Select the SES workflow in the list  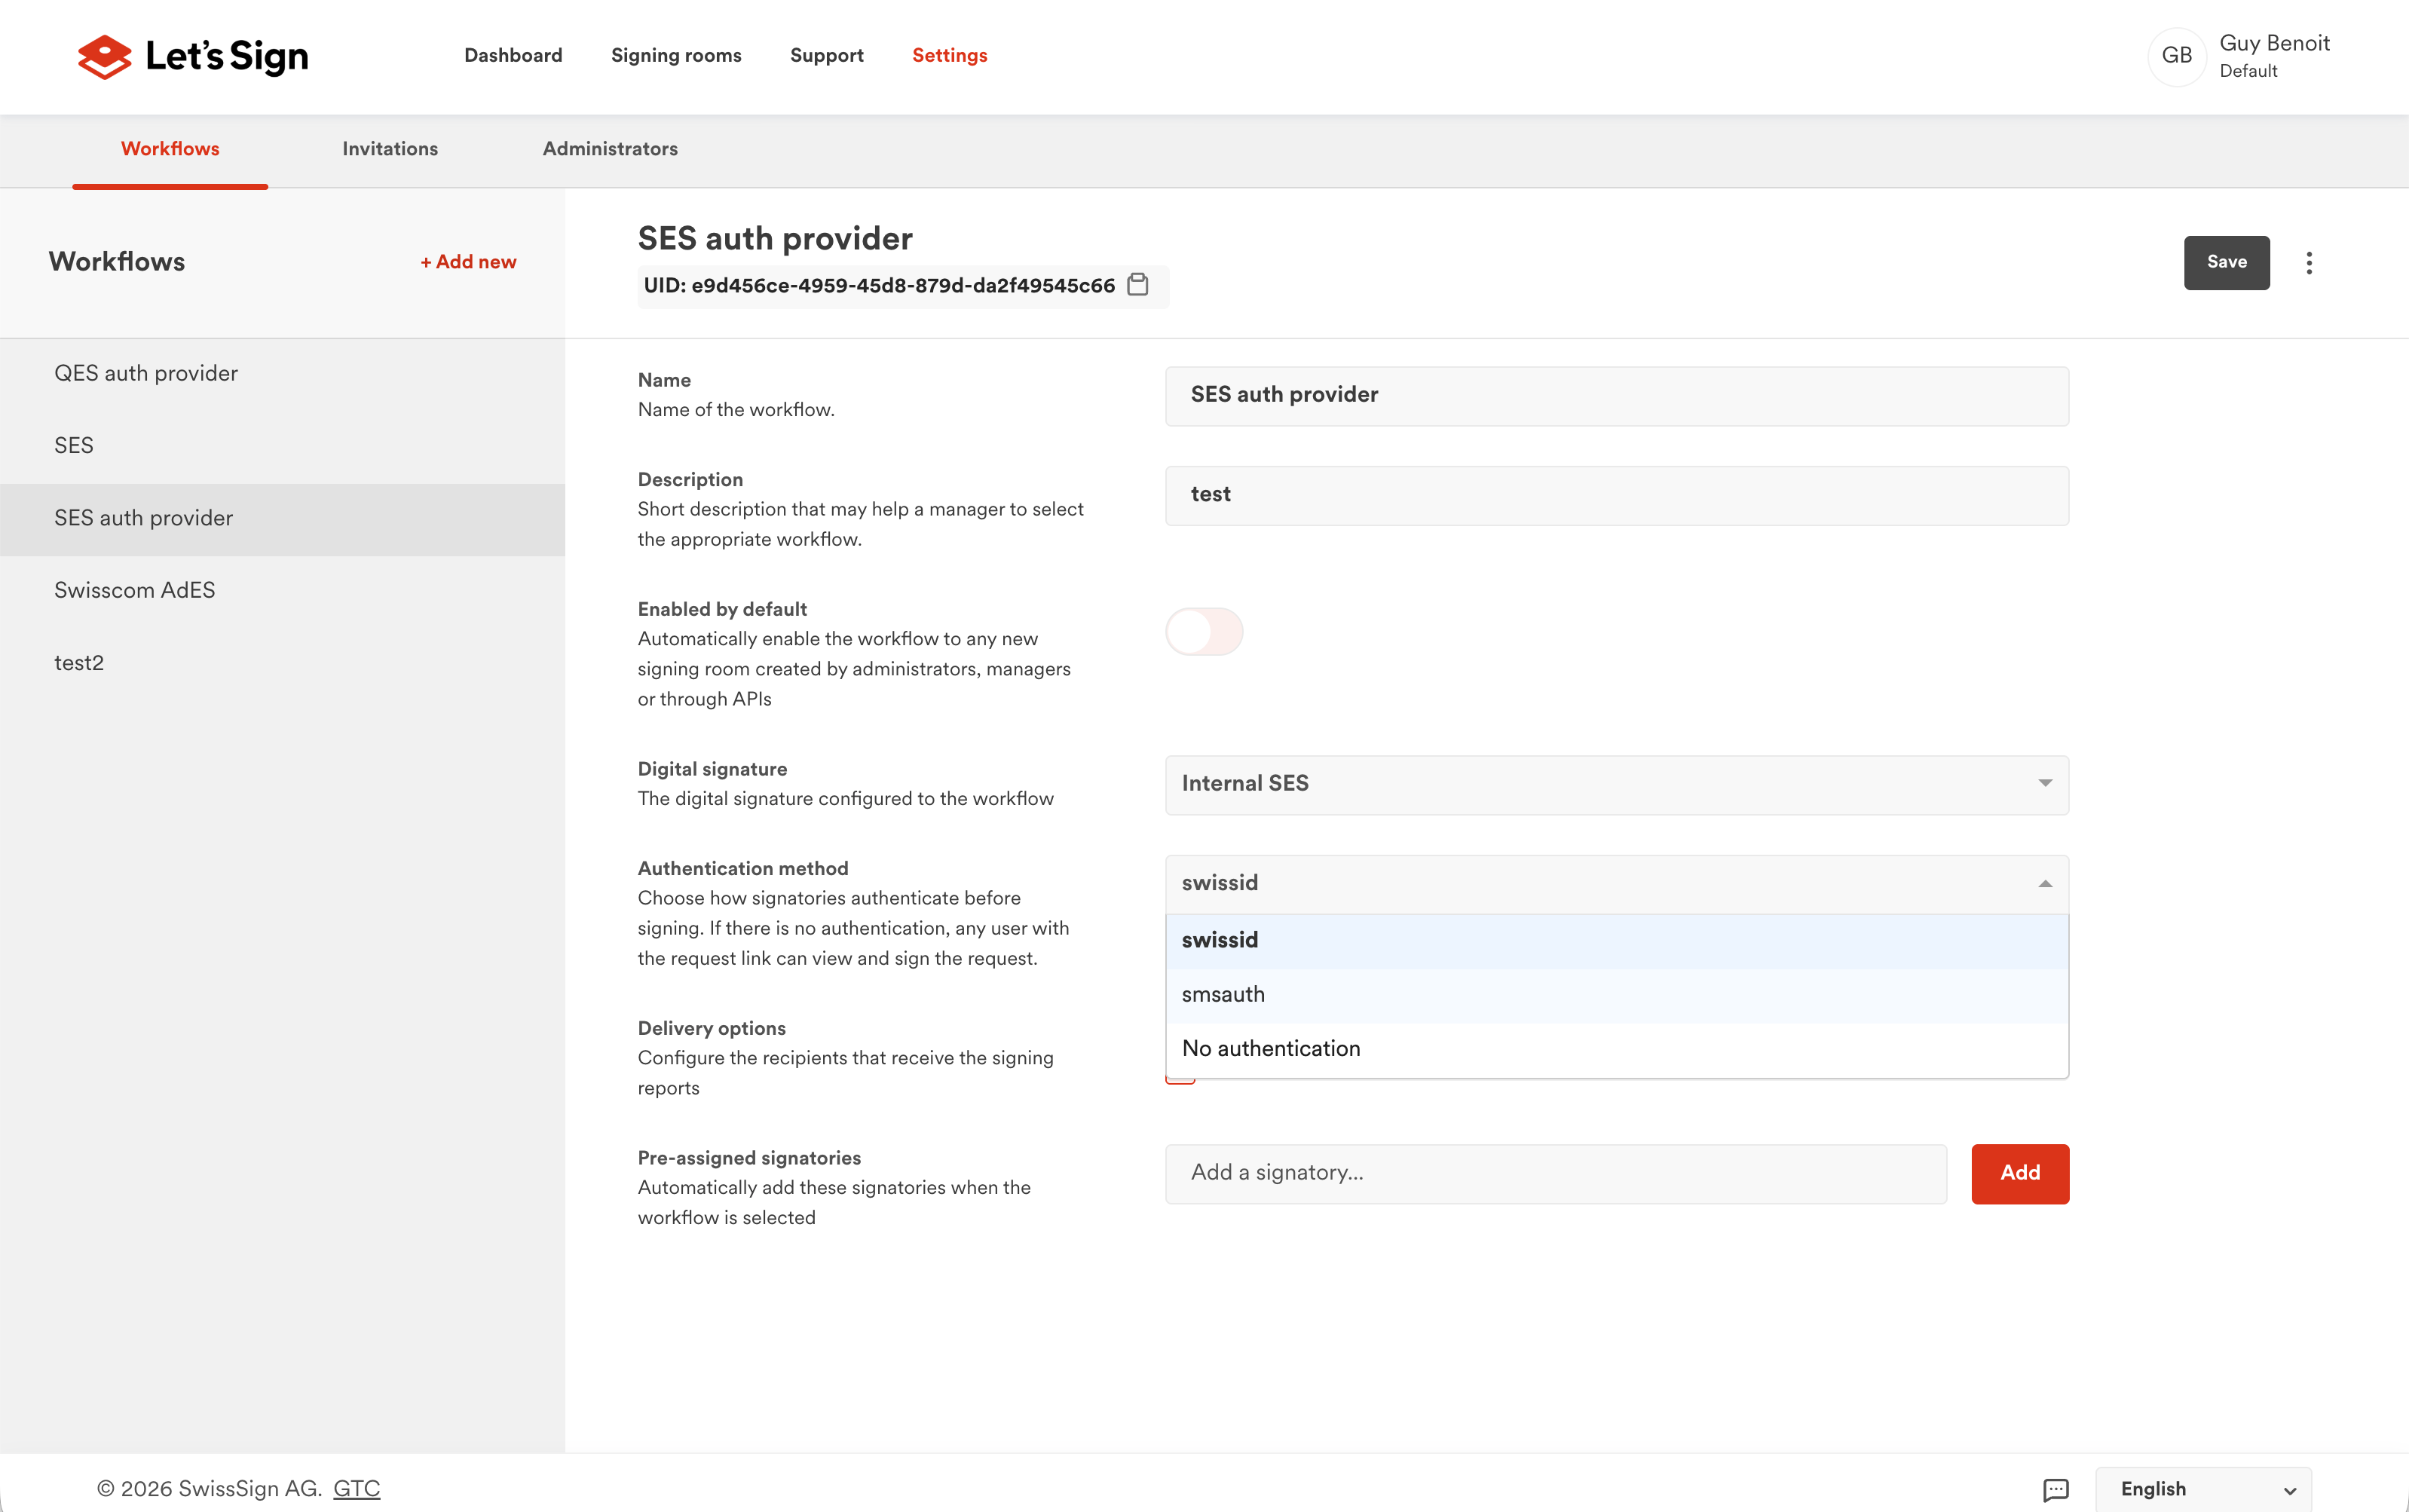282,446
